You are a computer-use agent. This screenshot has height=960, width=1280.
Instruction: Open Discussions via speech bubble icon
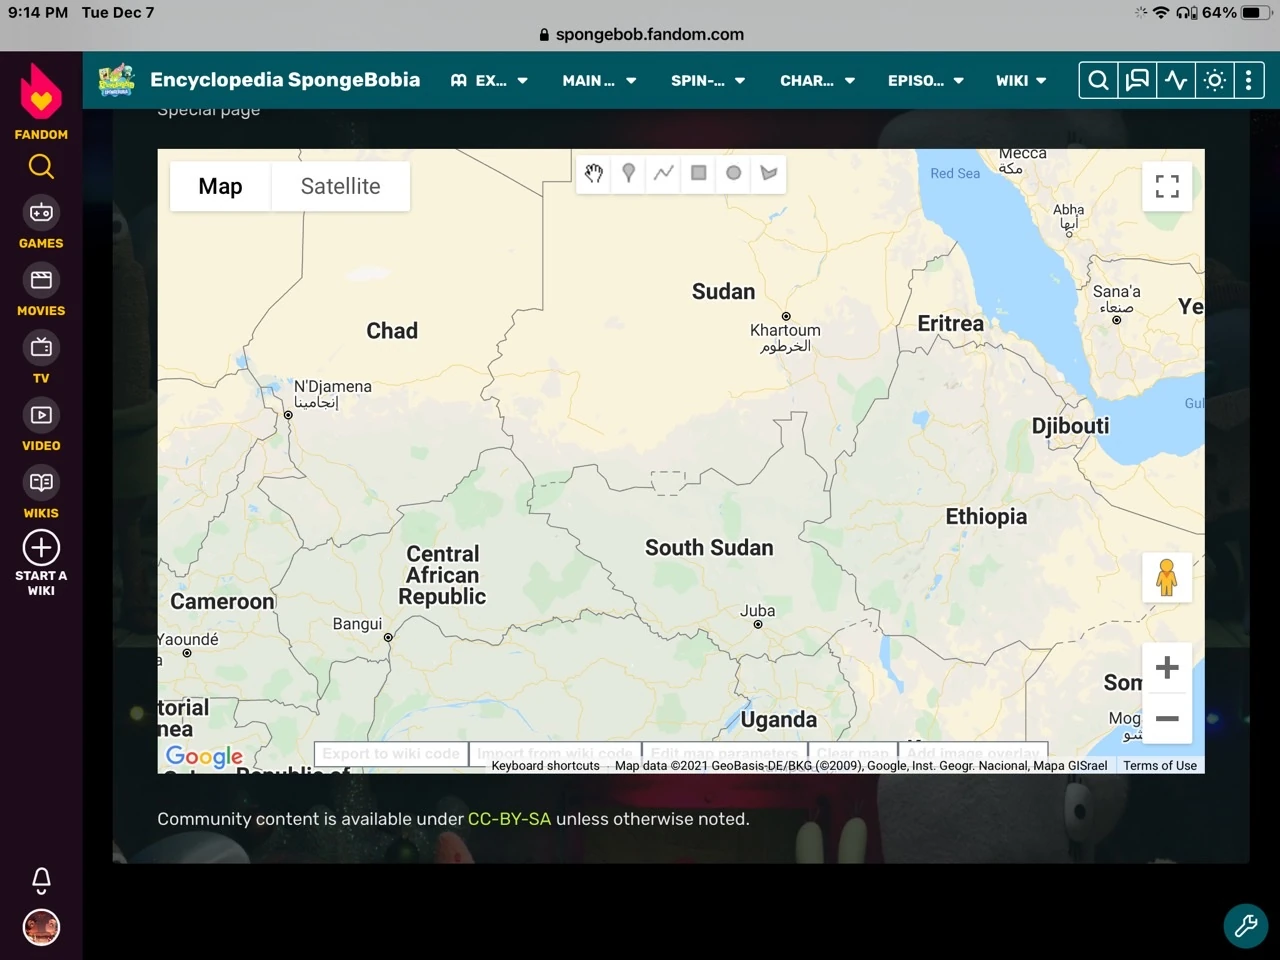point(1137,80)
